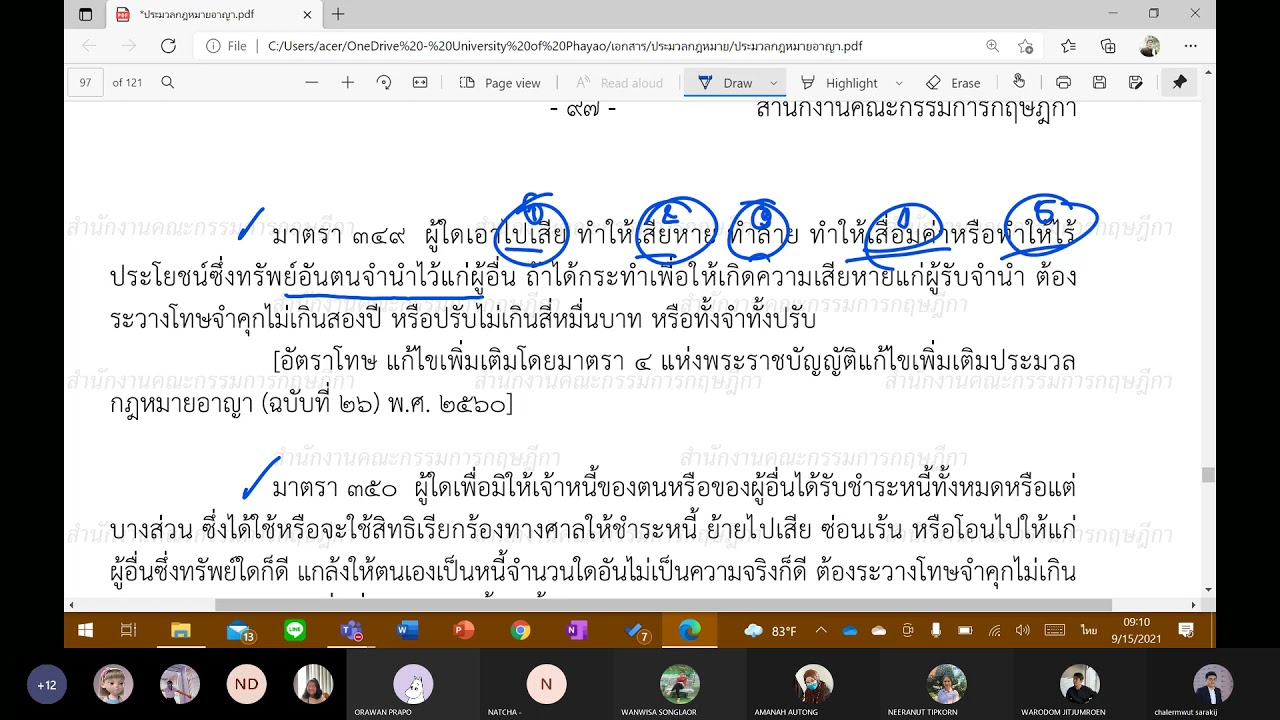Image resolution: width=1280 pixels, height=720 pixels.
Task: Click the page number field showing 97
Action: (x=86, y=83)
